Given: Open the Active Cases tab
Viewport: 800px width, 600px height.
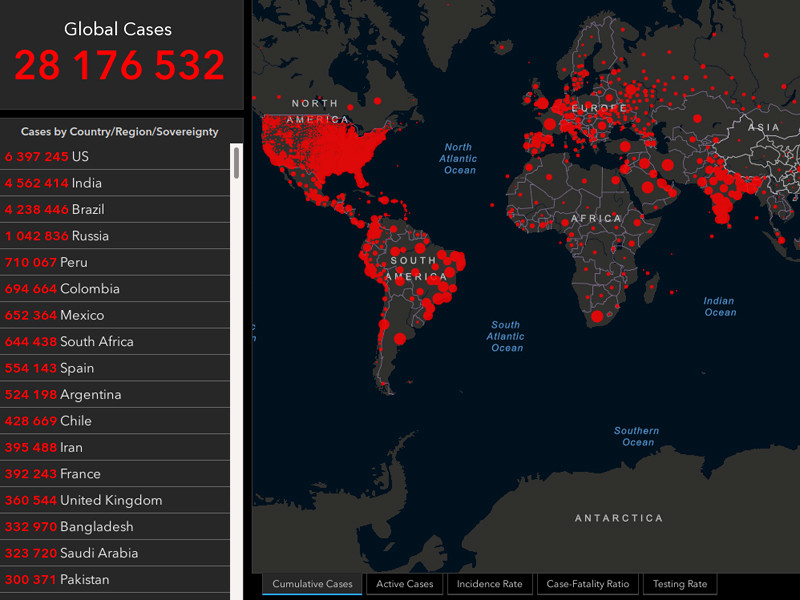Looking at the screenshot, I should 405,584.
